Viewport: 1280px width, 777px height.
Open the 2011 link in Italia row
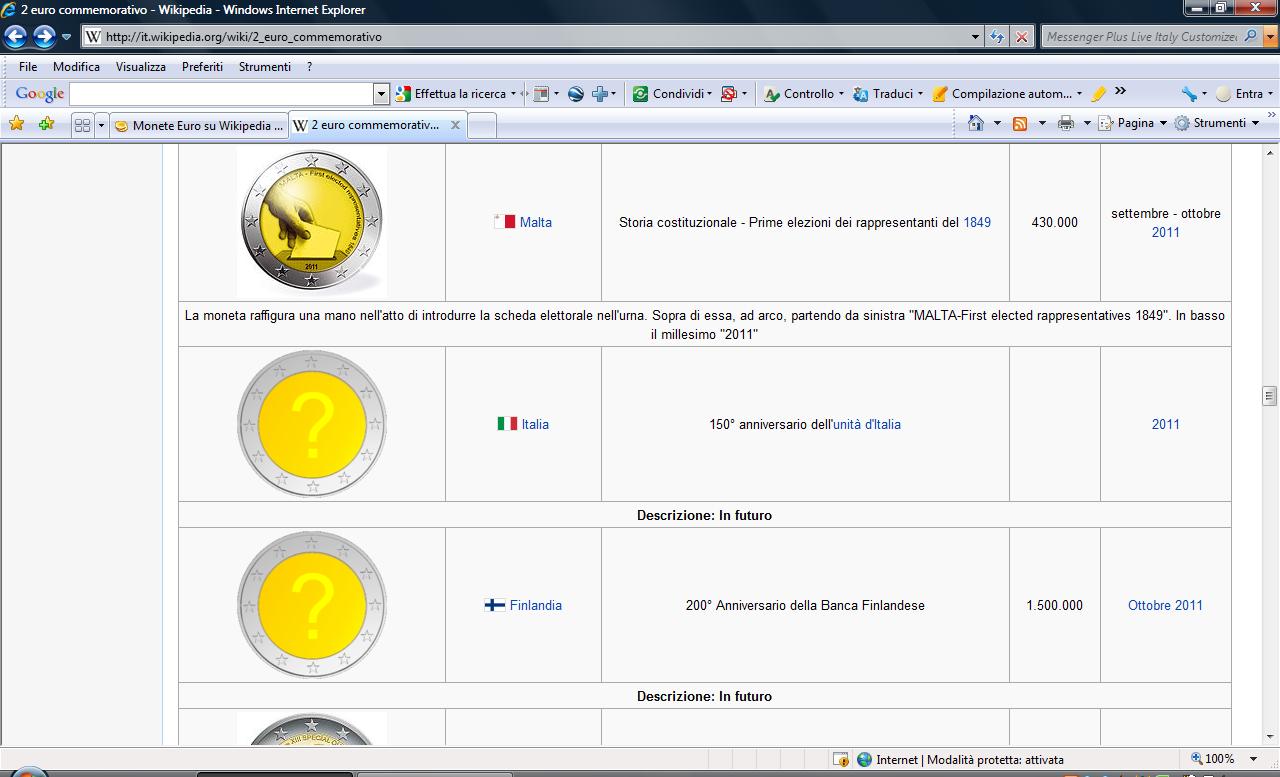tap(1165, 424)
